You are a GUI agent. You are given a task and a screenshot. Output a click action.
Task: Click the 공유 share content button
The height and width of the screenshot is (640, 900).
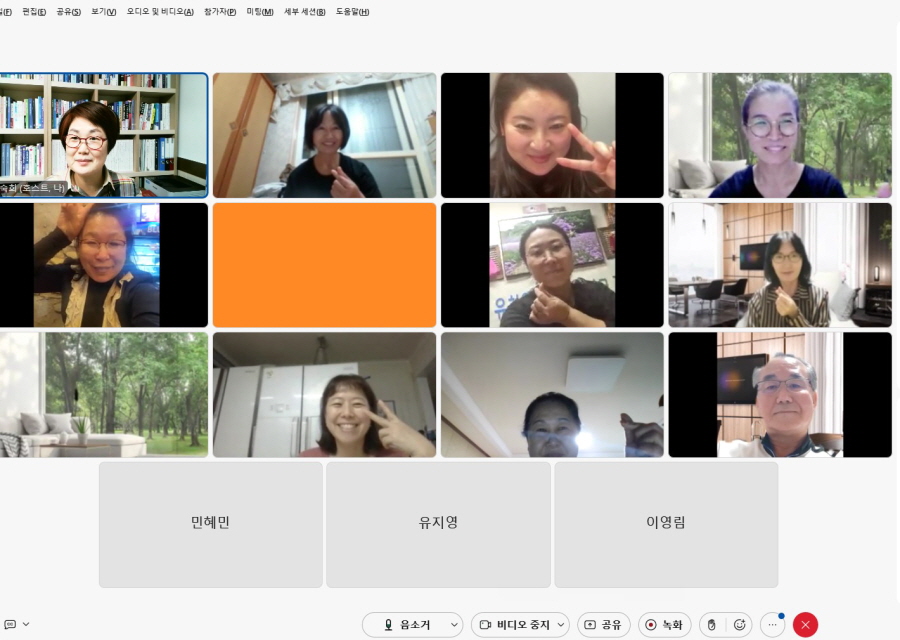point(603,625)
